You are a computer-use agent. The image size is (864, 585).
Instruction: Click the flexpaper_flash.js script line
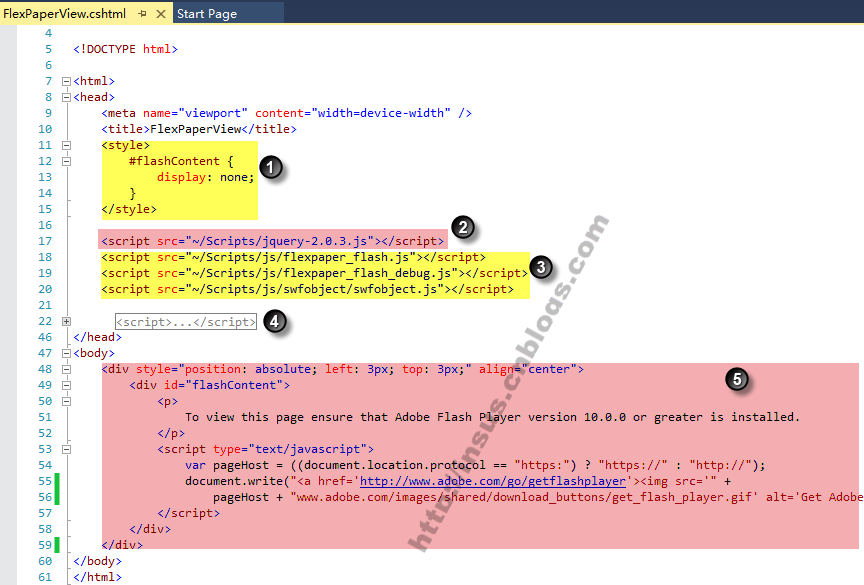coord(294,257)
